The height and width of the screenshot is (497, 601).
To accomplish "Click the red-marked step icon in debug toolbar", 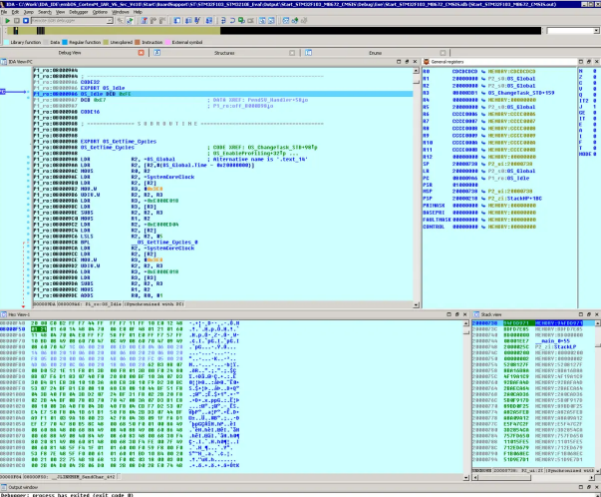I will tap(144, 21).
